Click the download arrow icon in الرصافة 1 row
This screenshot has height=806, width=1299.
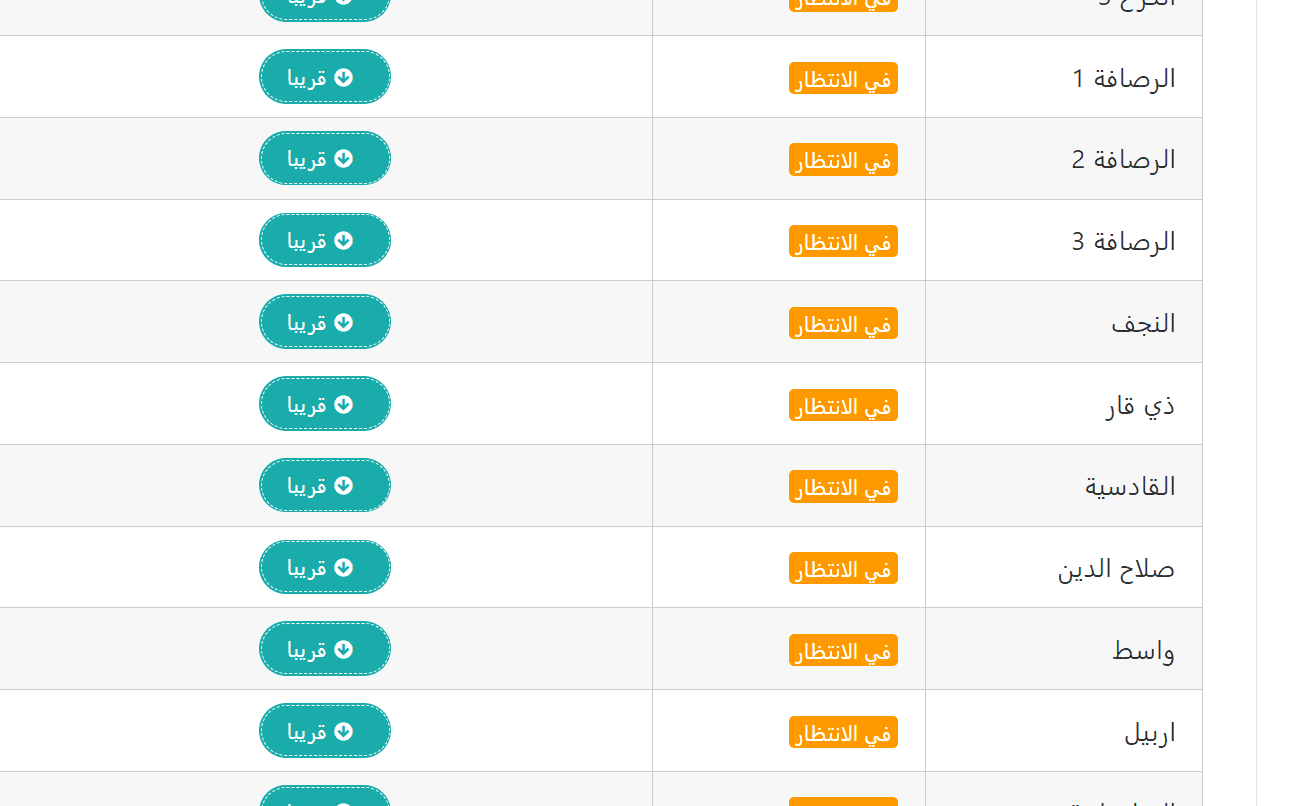click(344, 77)
